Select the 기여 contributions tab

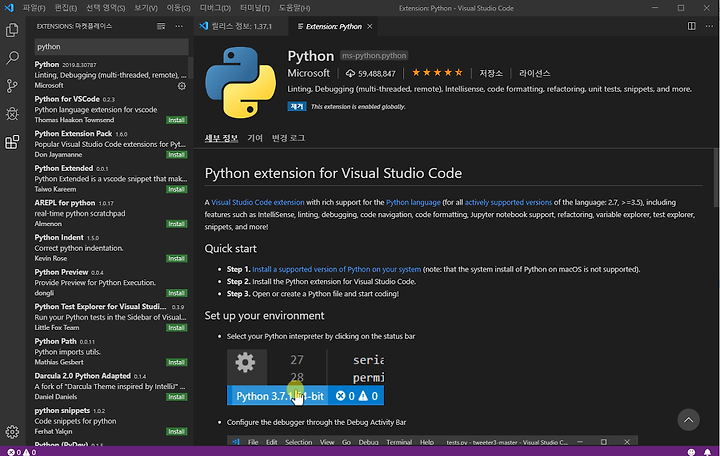click(255, 138)
